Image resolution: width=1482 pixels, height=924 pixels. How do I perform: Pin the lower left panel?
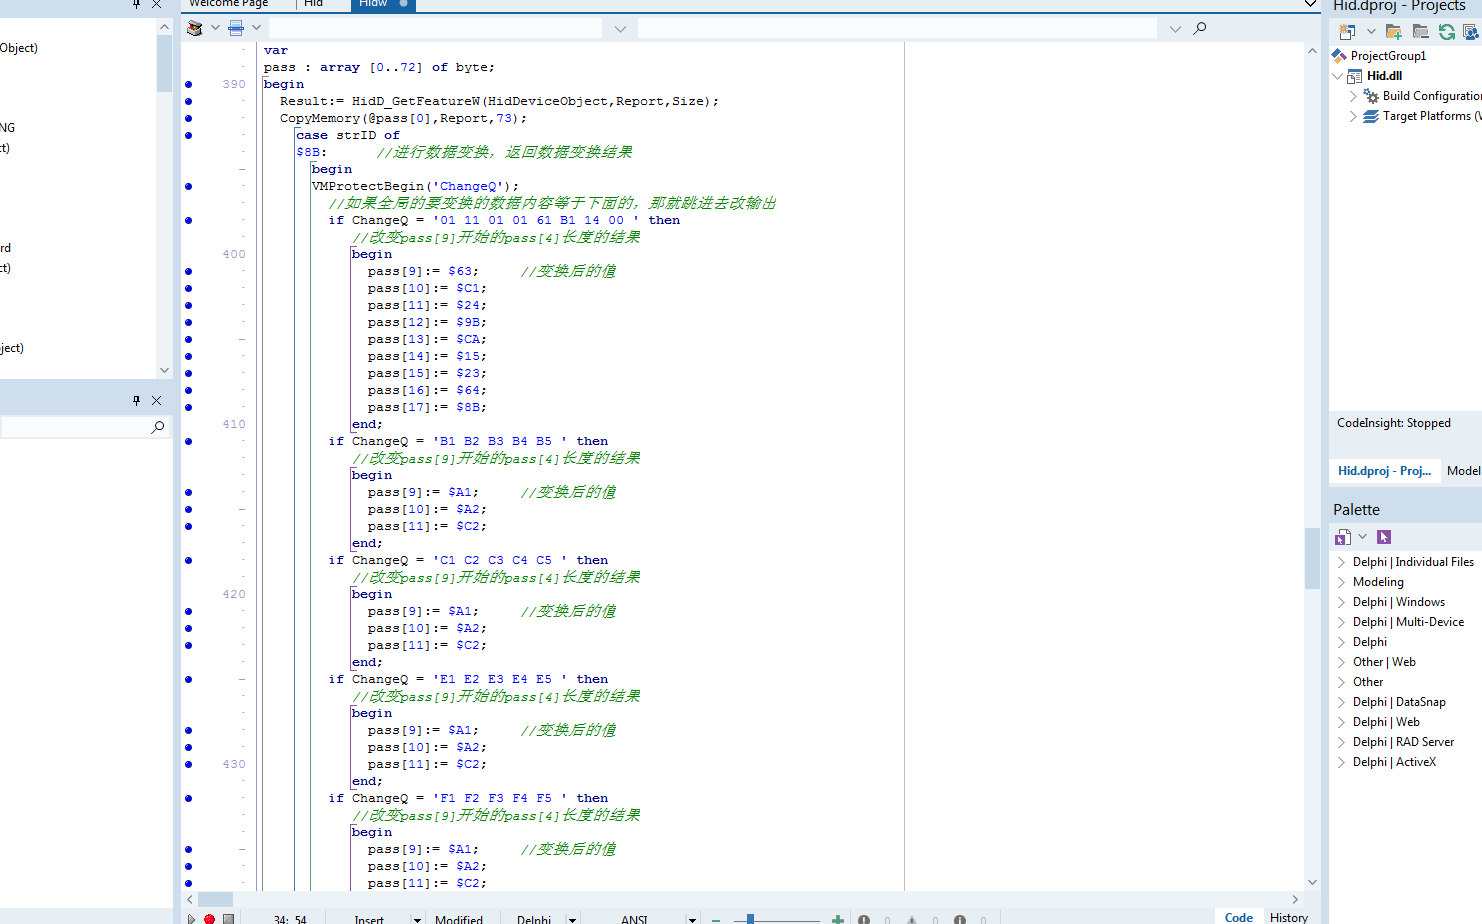pyautogui.click(x=137, y=400)
